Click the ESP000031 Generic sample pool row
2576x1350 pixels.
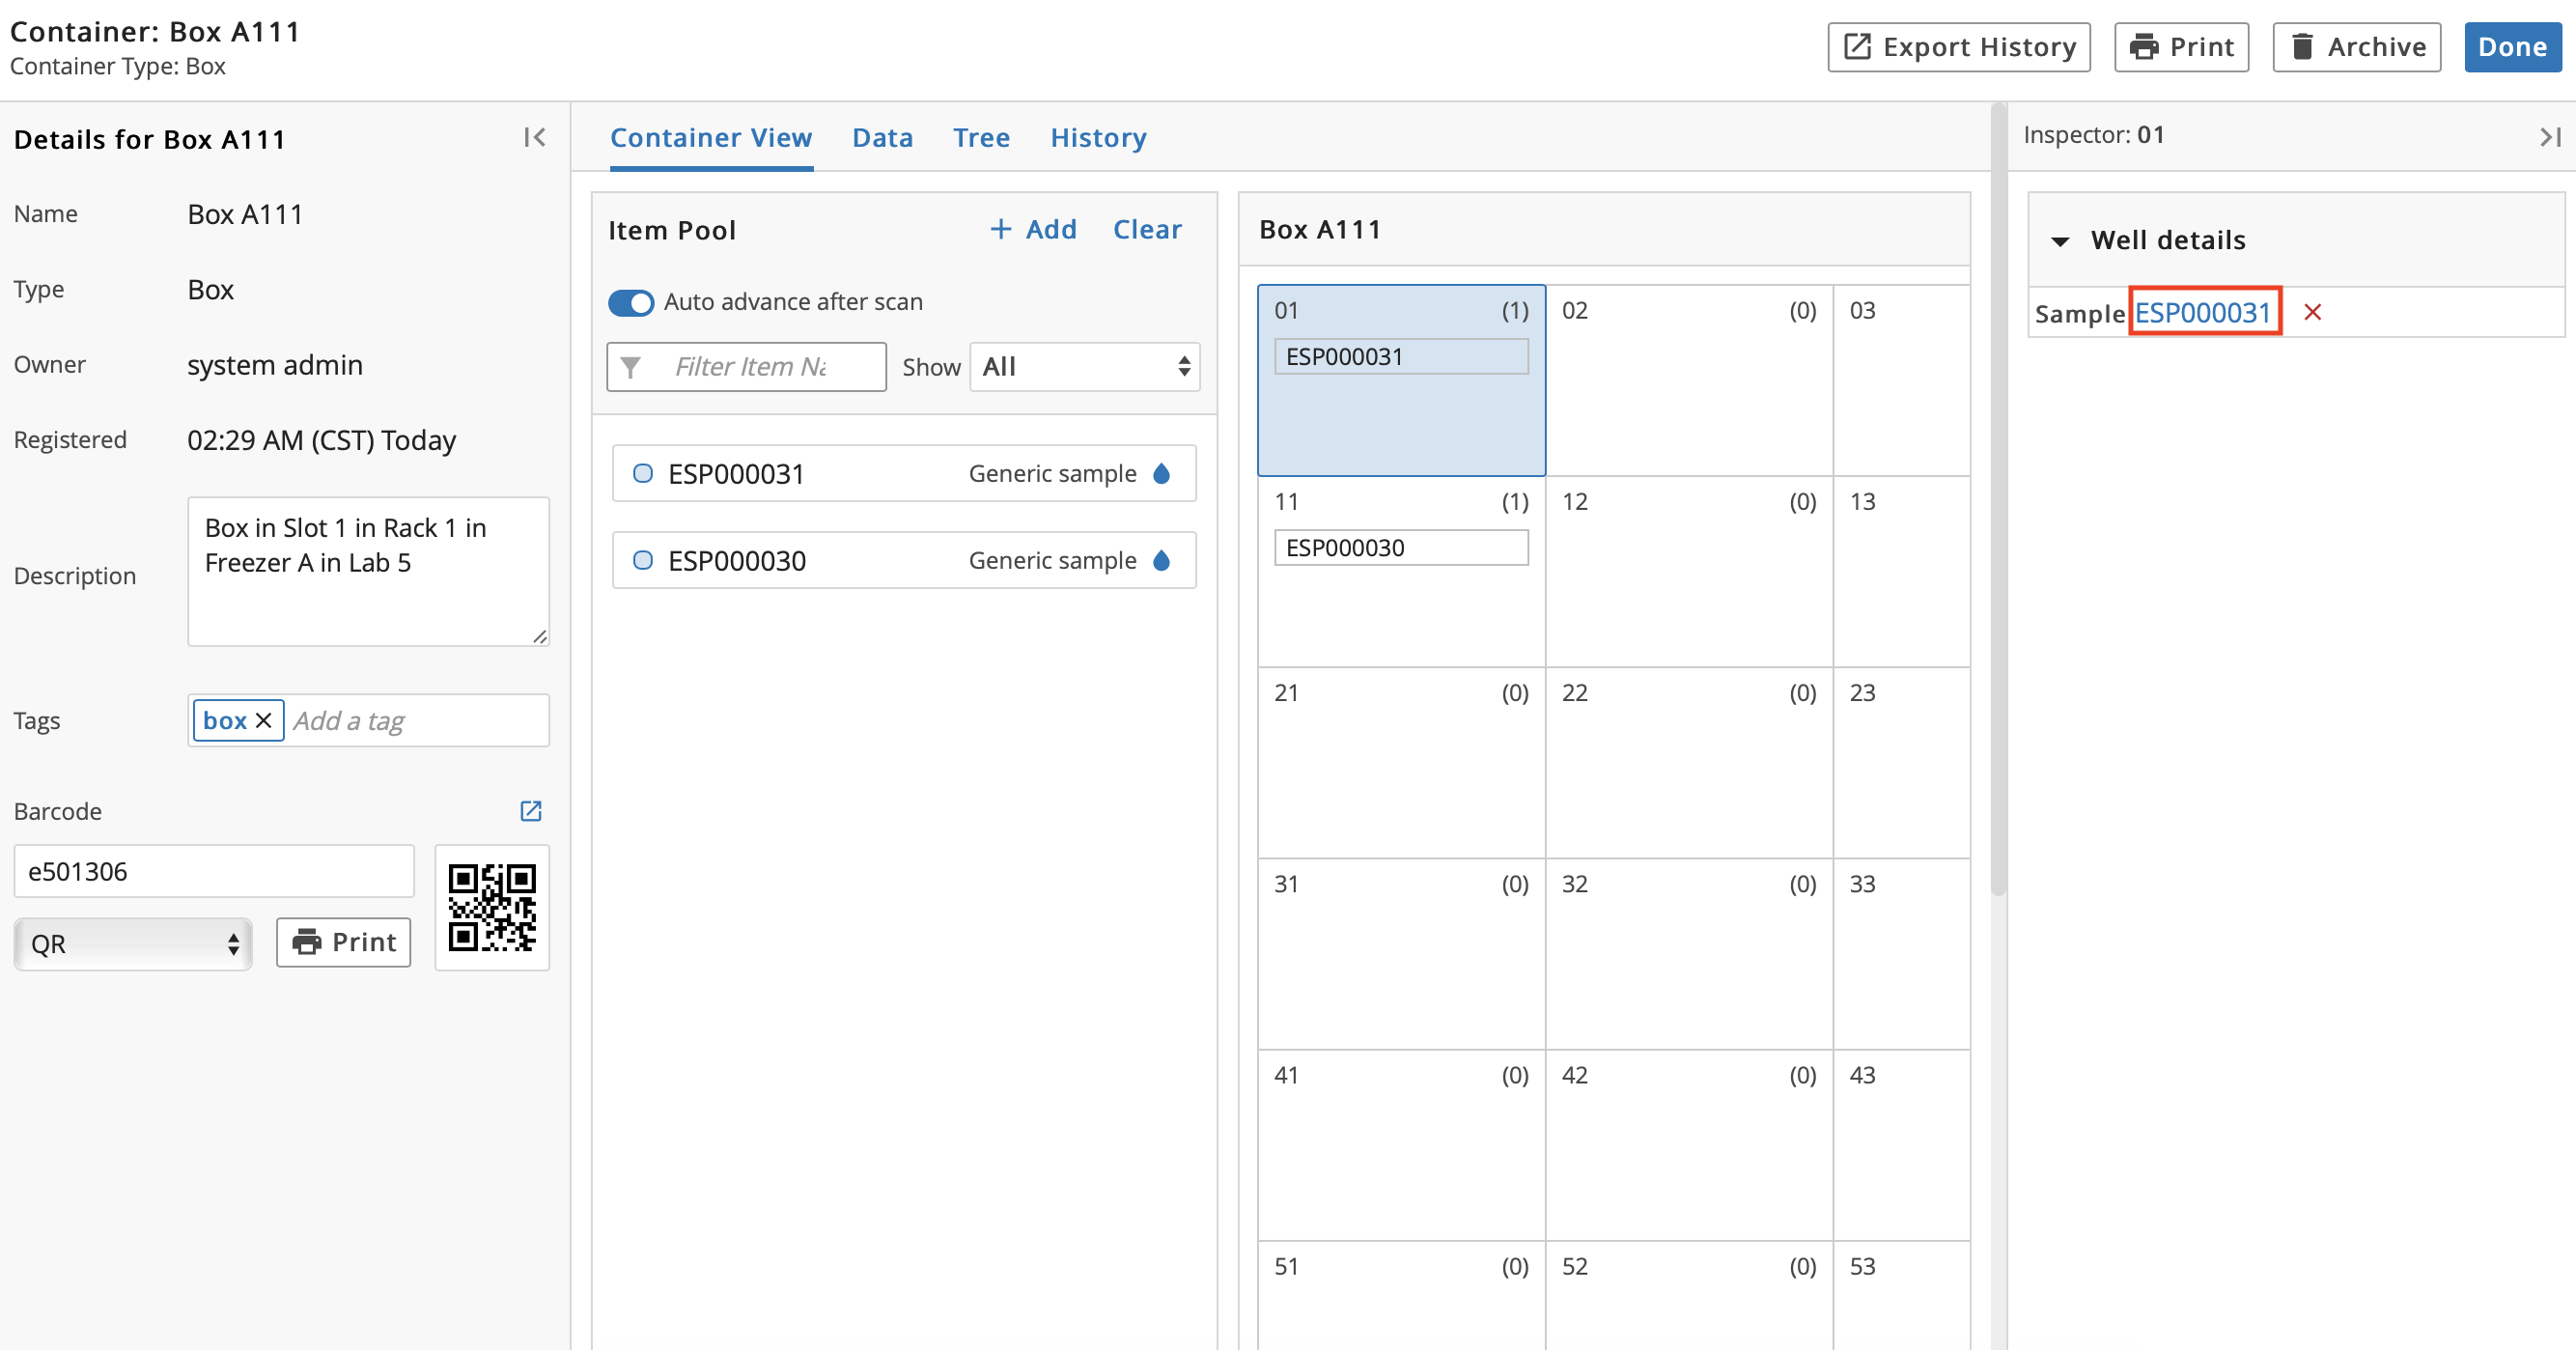(904, 473)
